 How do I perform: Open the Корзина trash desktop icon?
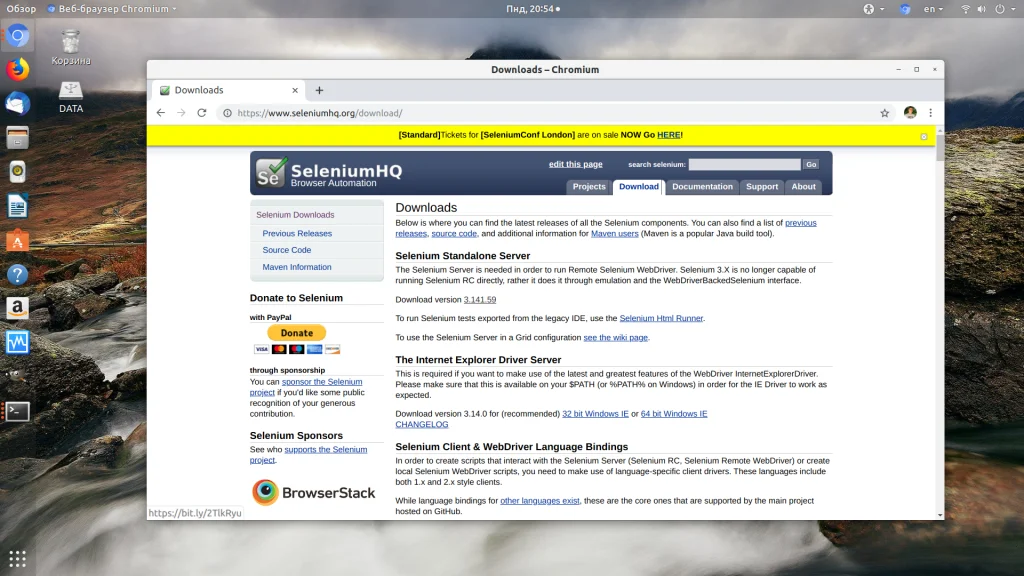tap(71, 47)
